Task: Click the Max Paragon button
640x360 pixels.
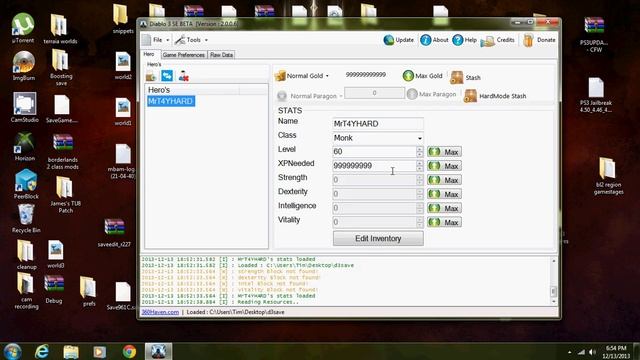Action: 431,94
